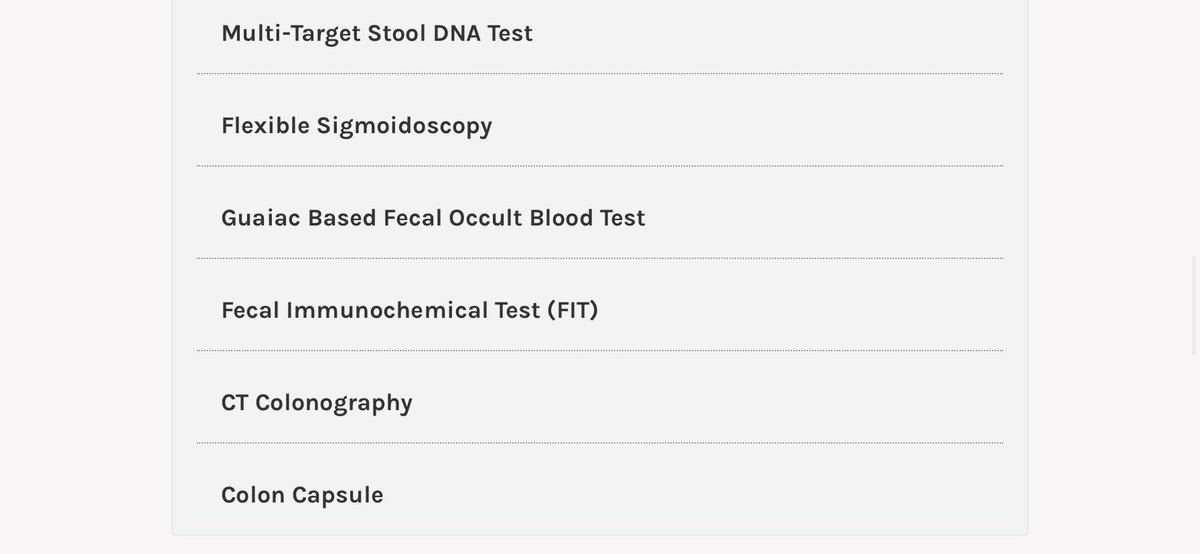Expand the Multi-Target Stool DNA Test section
This screenshot has width=1200, height=554.
coord(376,33)
